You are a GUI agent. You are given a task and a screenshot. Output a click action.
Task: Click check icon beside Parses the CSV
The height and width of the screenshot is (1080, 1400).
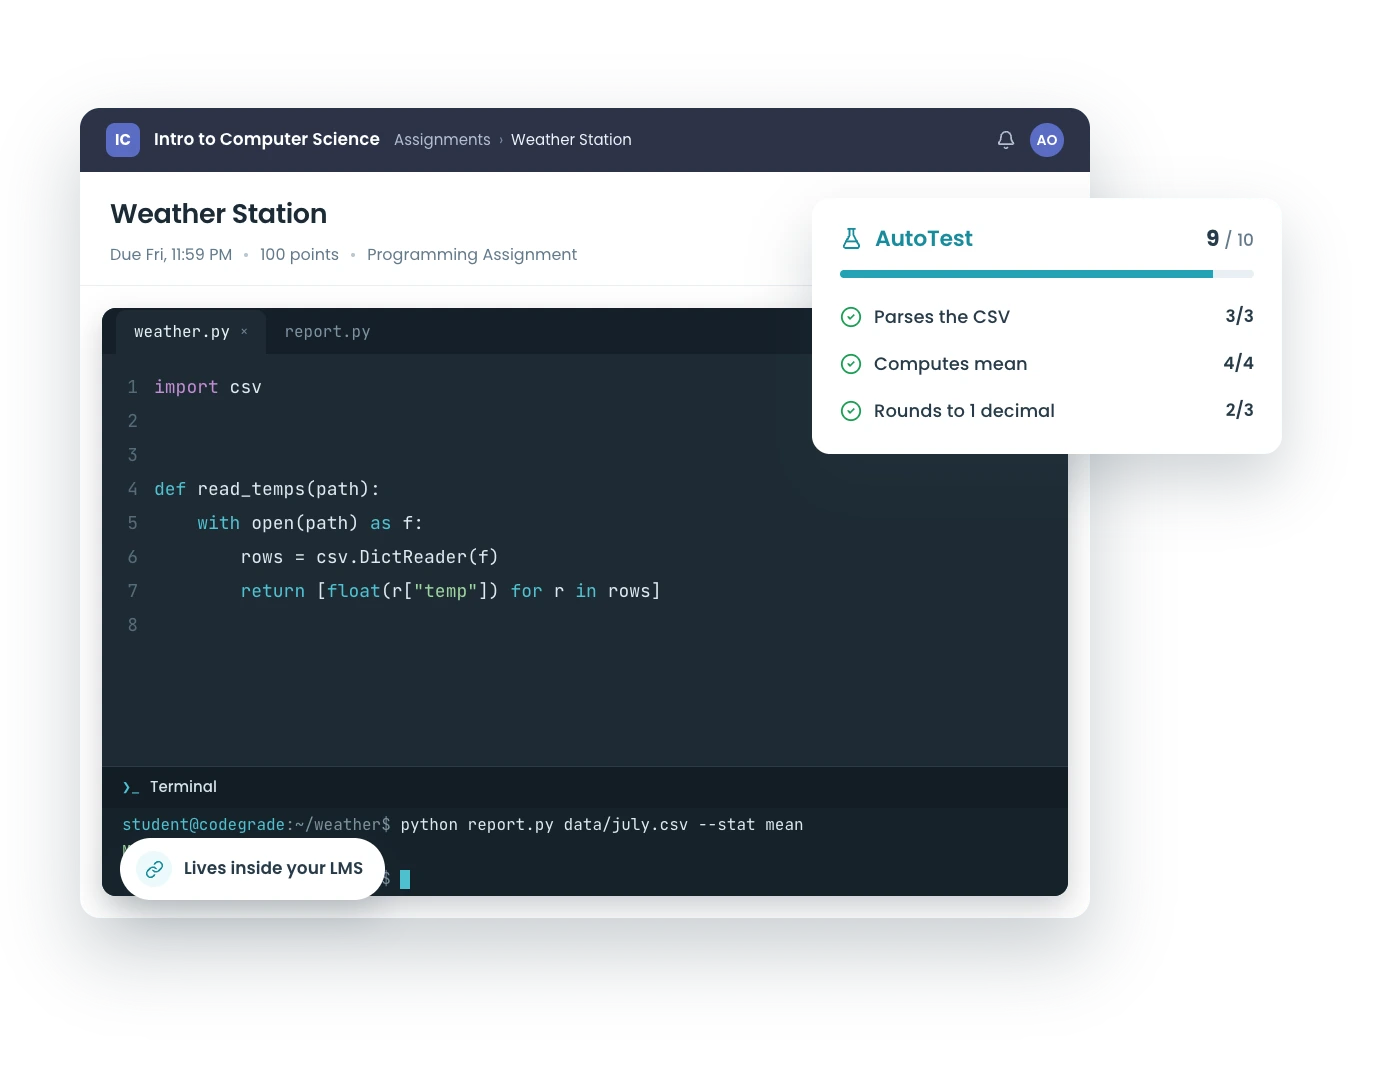[x=851, y=317]
